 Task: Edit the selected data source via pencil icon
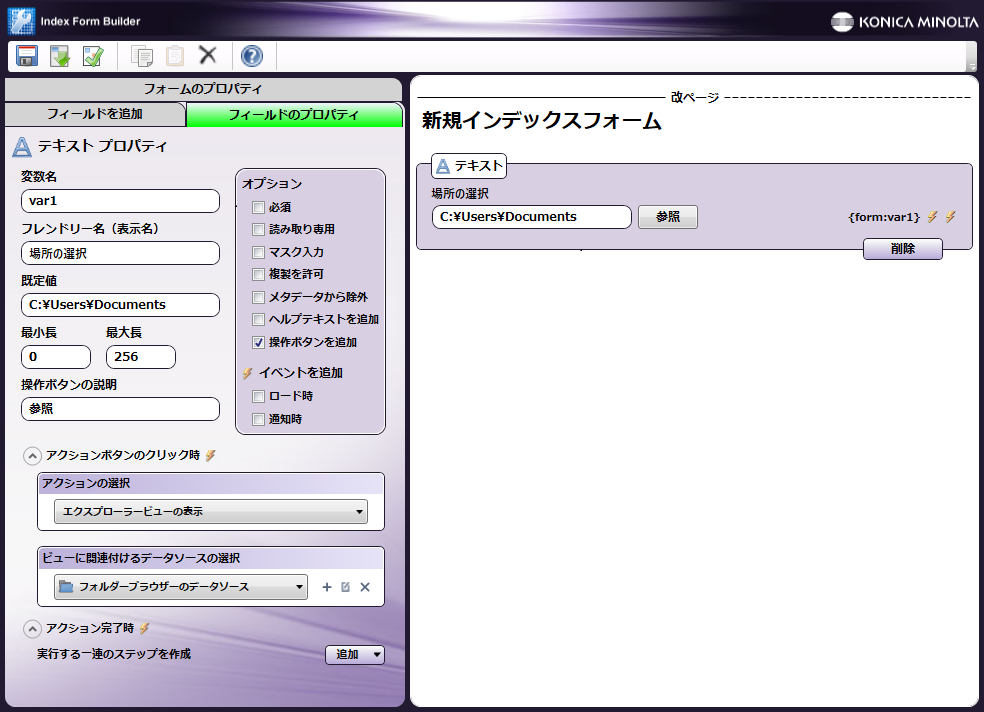(344, 587)
